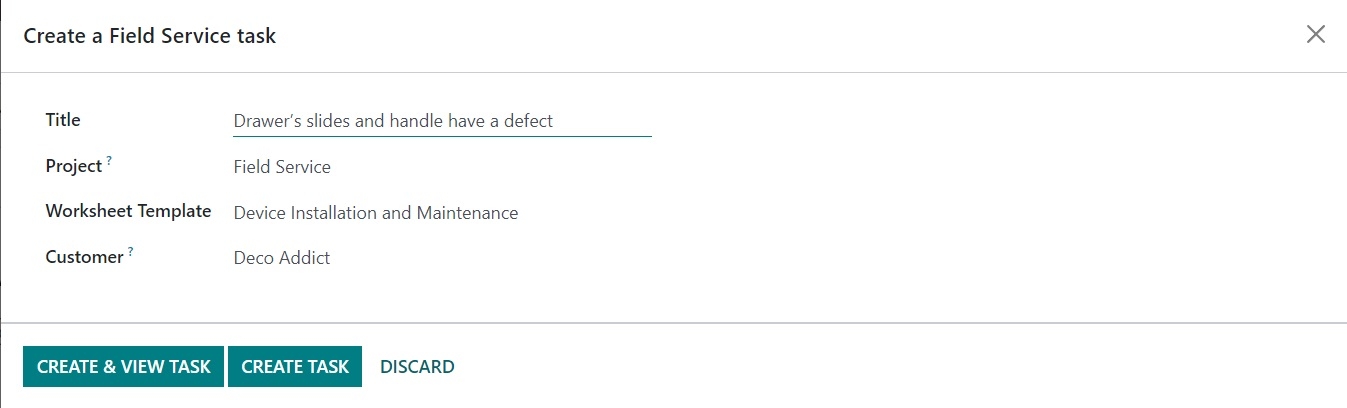1347x408 pixels.
Task: Discard the new task
Action: tap(417, 367)
